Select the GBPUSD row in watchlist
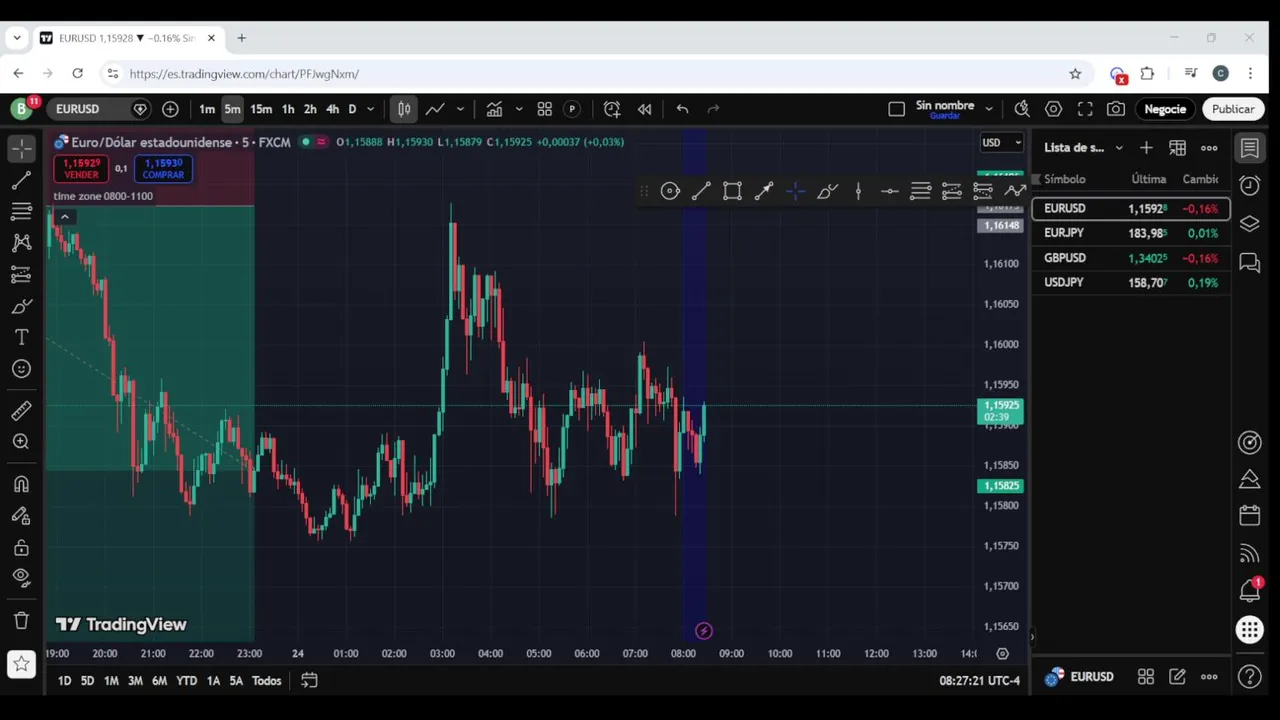This screenshot has width=1280, height=720. (1131, 258)
